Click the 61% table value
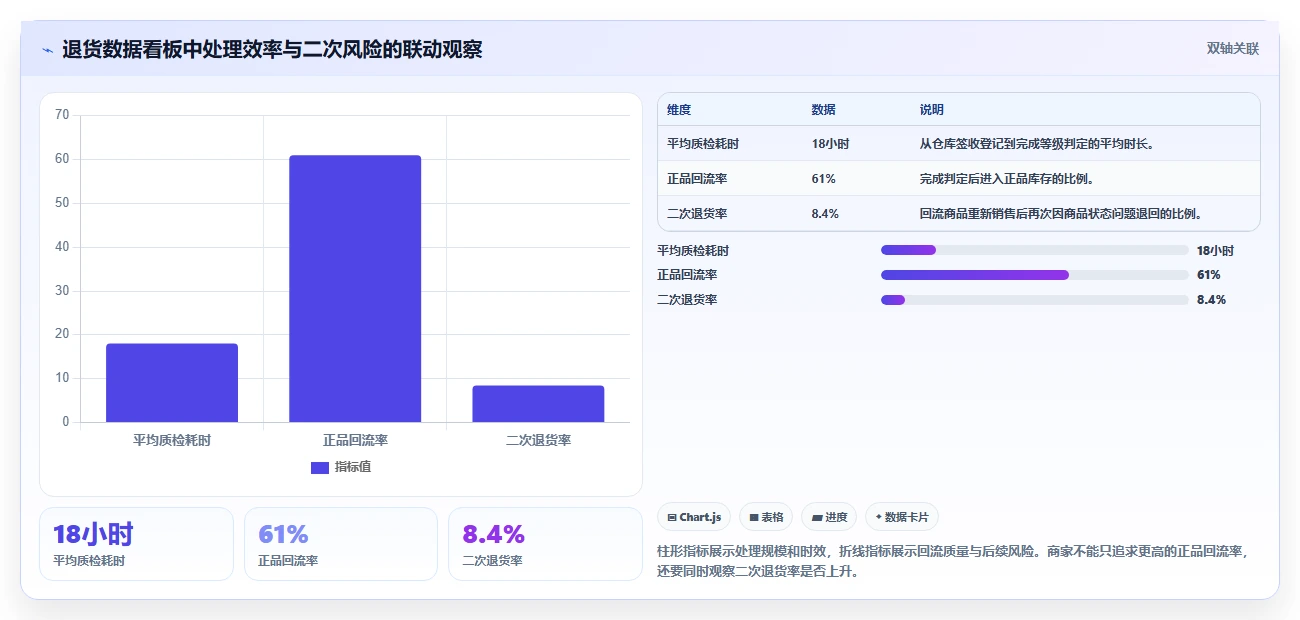 tap(824, 179)
